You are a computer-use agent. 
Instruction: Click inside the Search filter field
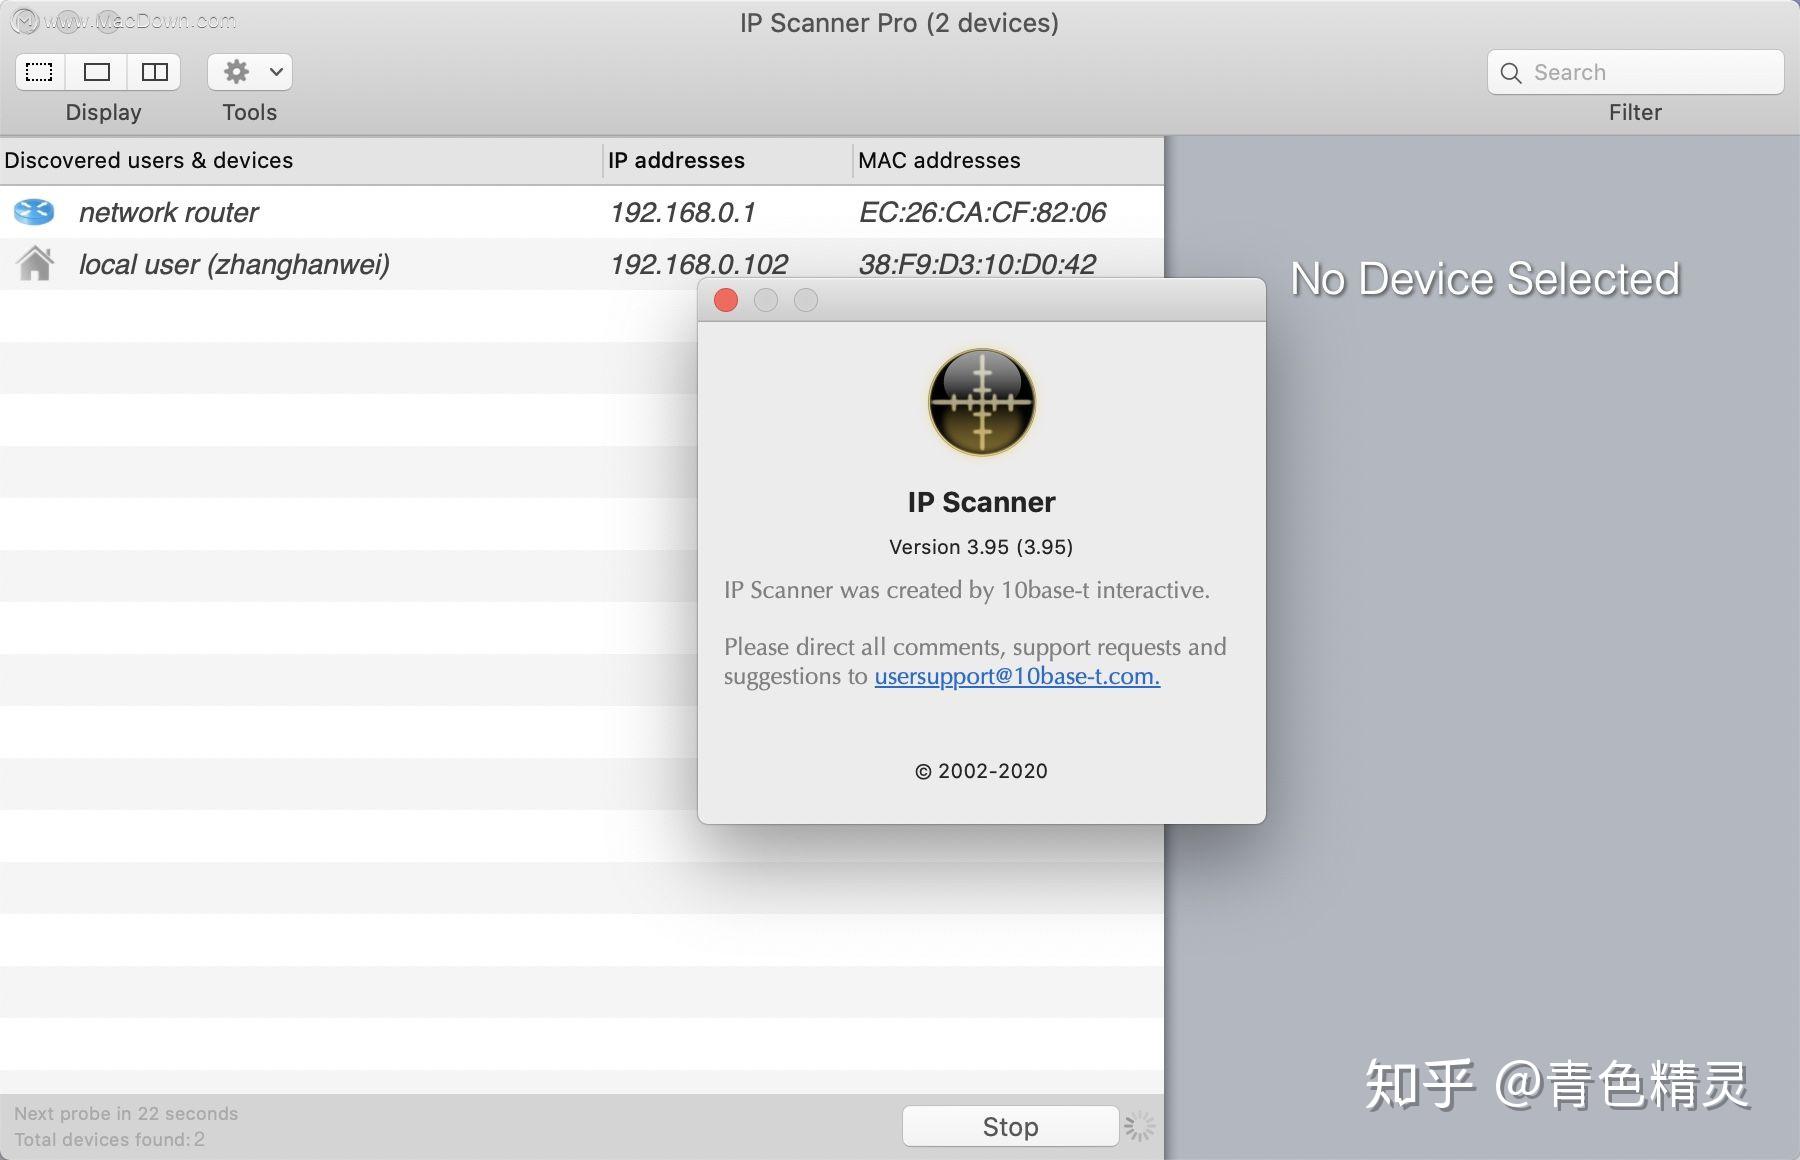pyautogui.click(x=1640, y=72)
